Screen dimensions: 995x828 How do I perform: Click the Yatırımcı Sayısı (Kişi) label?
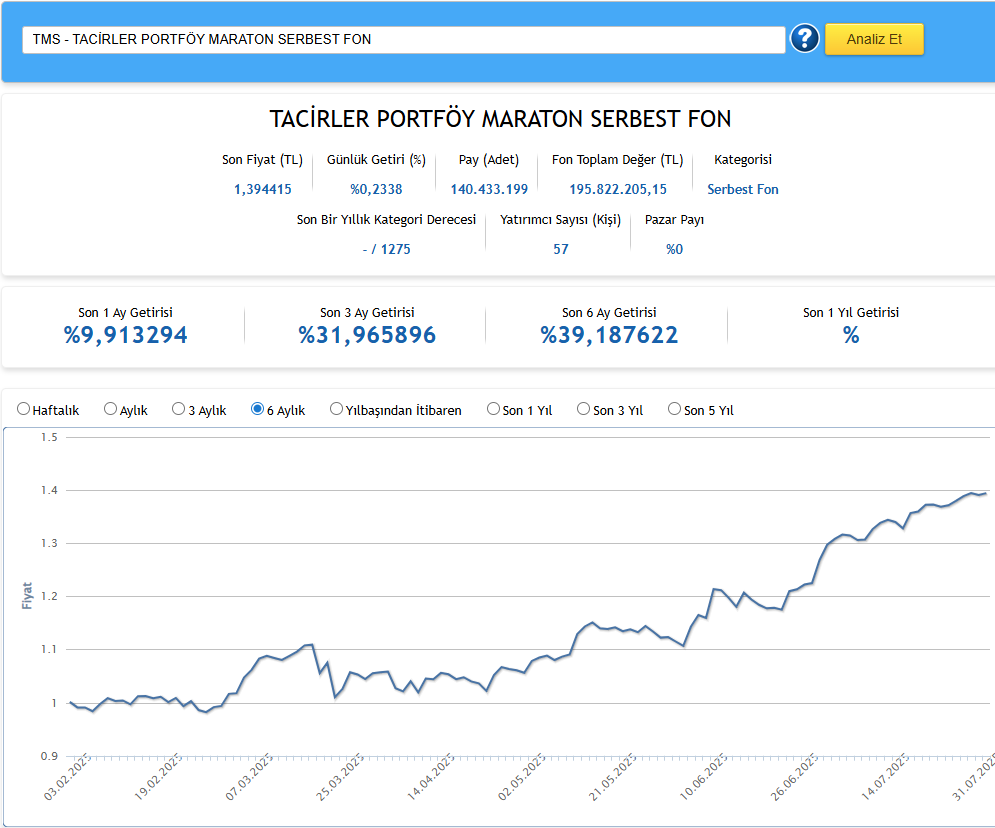[x=561, y=220]
